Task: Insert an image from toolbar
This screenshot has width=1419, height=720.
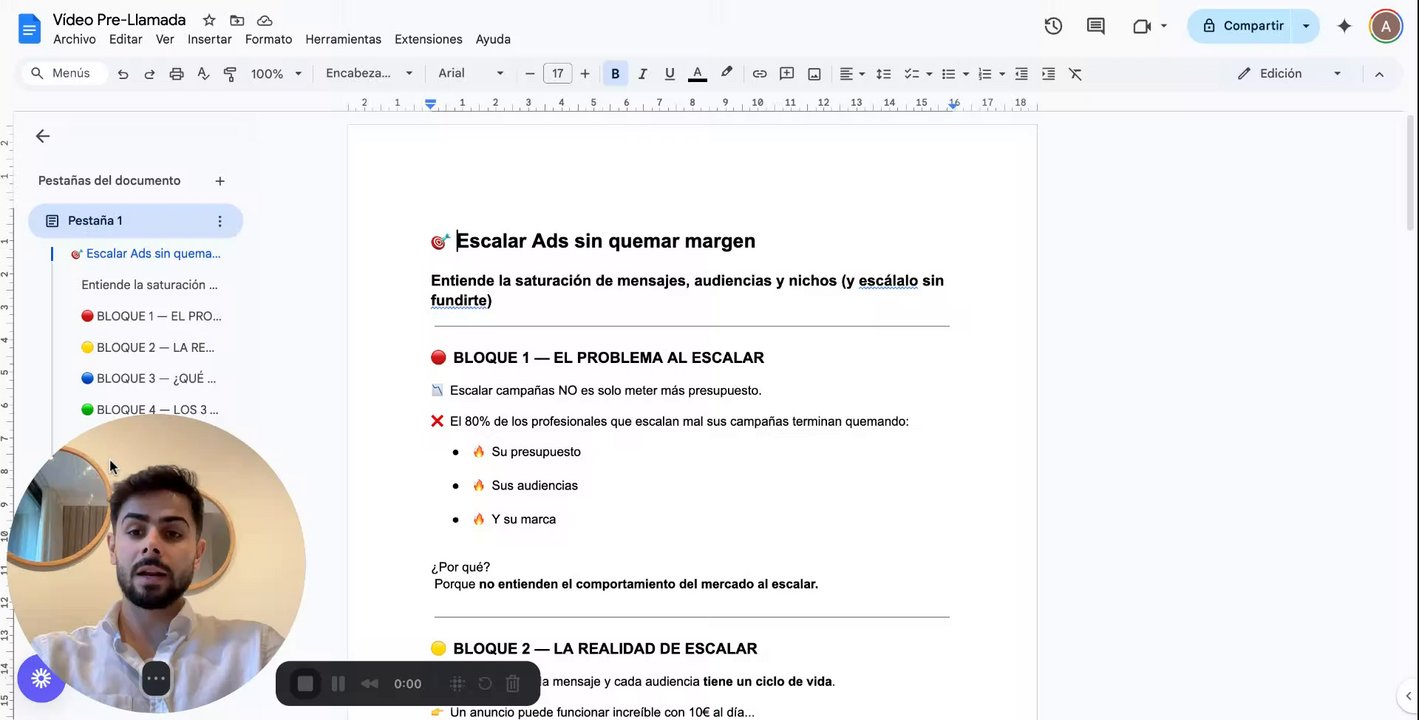Action: [x=814, y=74]
